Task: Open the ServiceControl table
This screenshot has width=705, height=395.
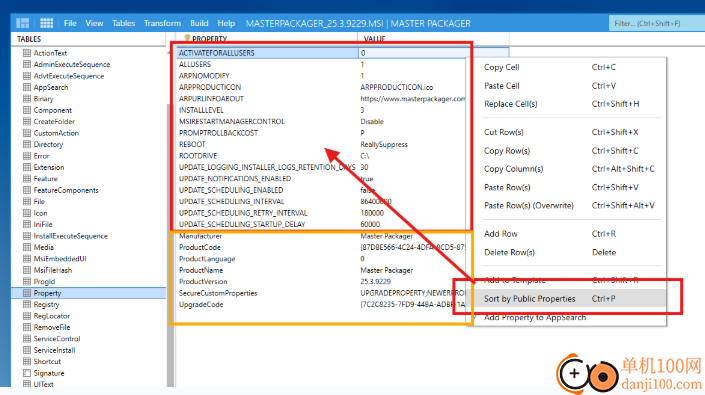Action: 57,339
